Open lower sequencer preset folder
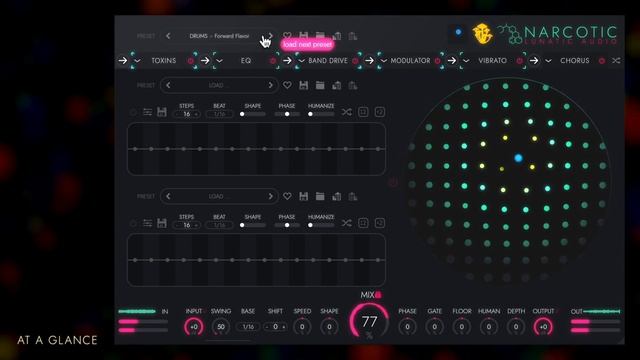Viewport: 640px width, 360px height. coord(320,196)
